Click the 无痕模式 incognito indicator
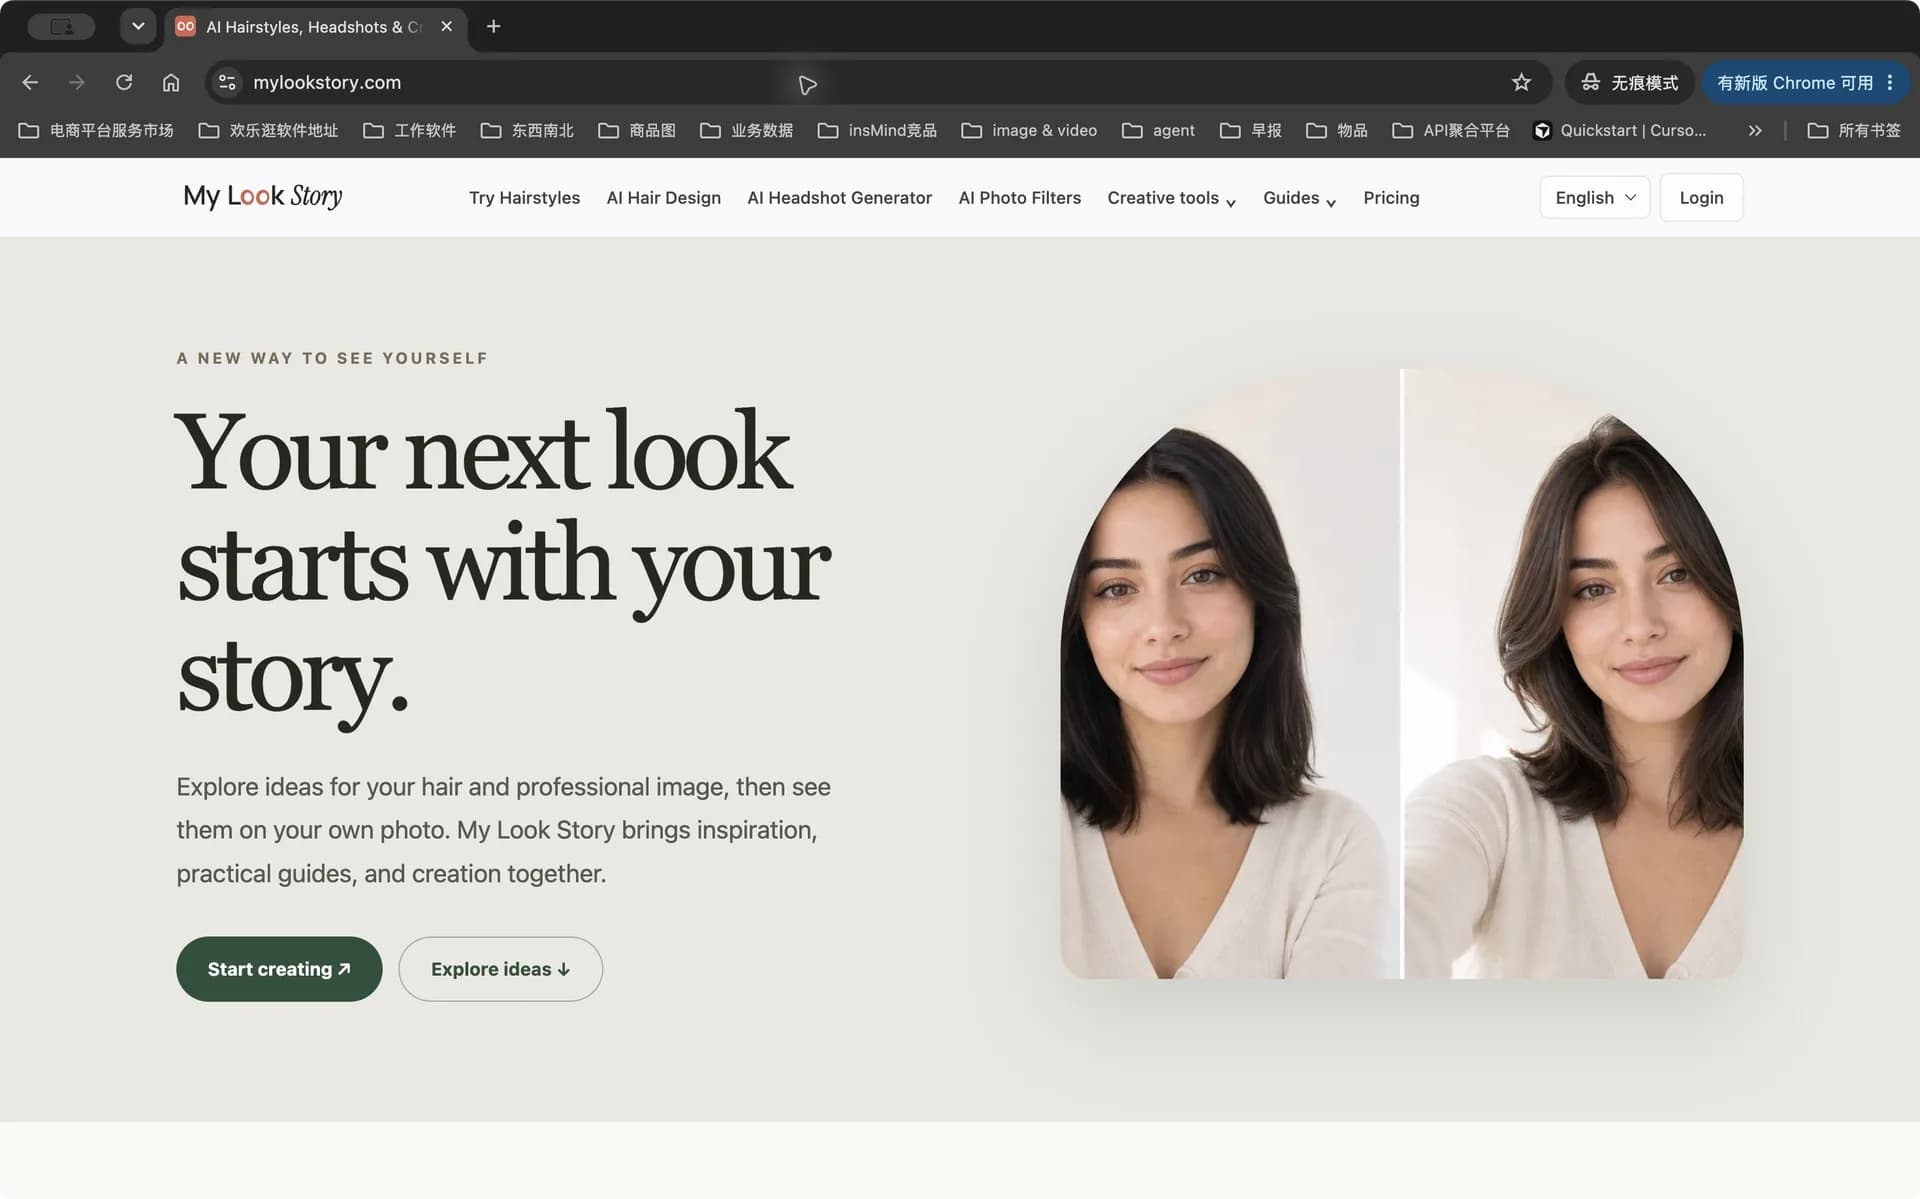Viewport: 1920px width, 1199px height. point(1629,82)
